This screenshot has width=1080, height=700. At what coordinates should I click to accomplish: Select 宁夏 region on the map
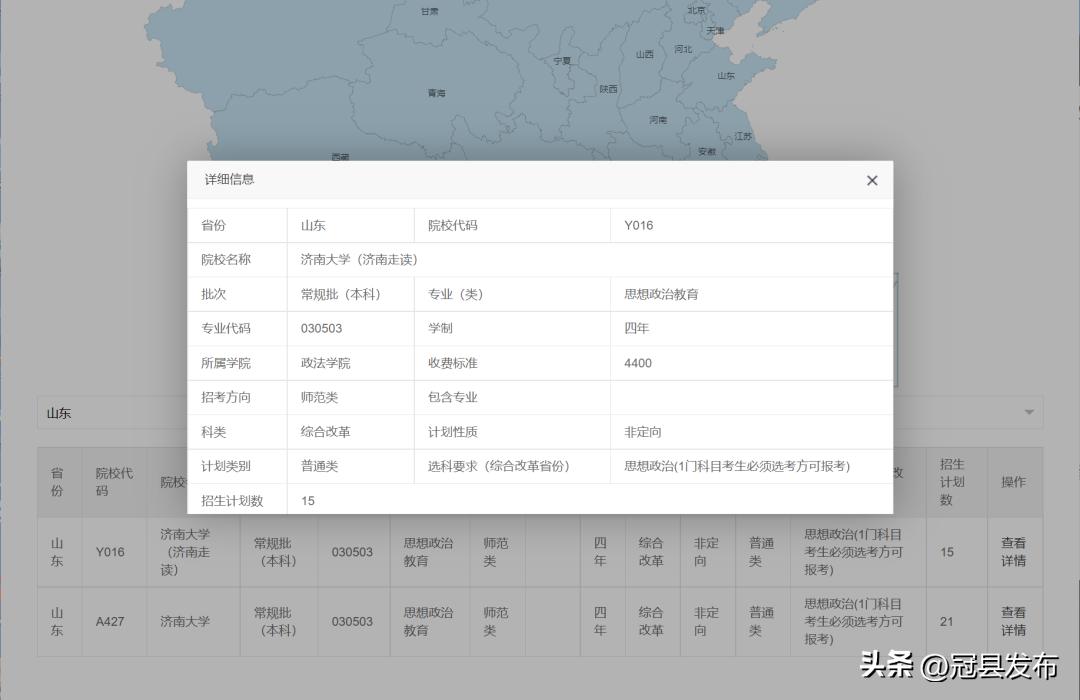(562, 61)
